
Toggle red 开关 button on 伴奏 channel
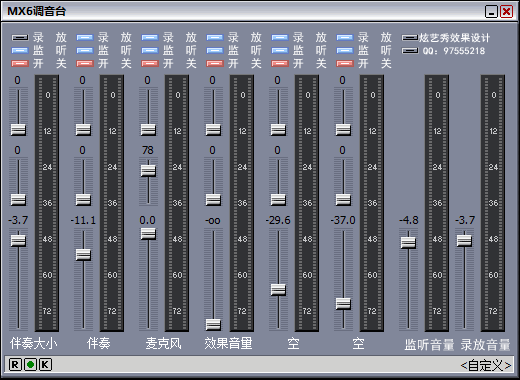point(85,63)
